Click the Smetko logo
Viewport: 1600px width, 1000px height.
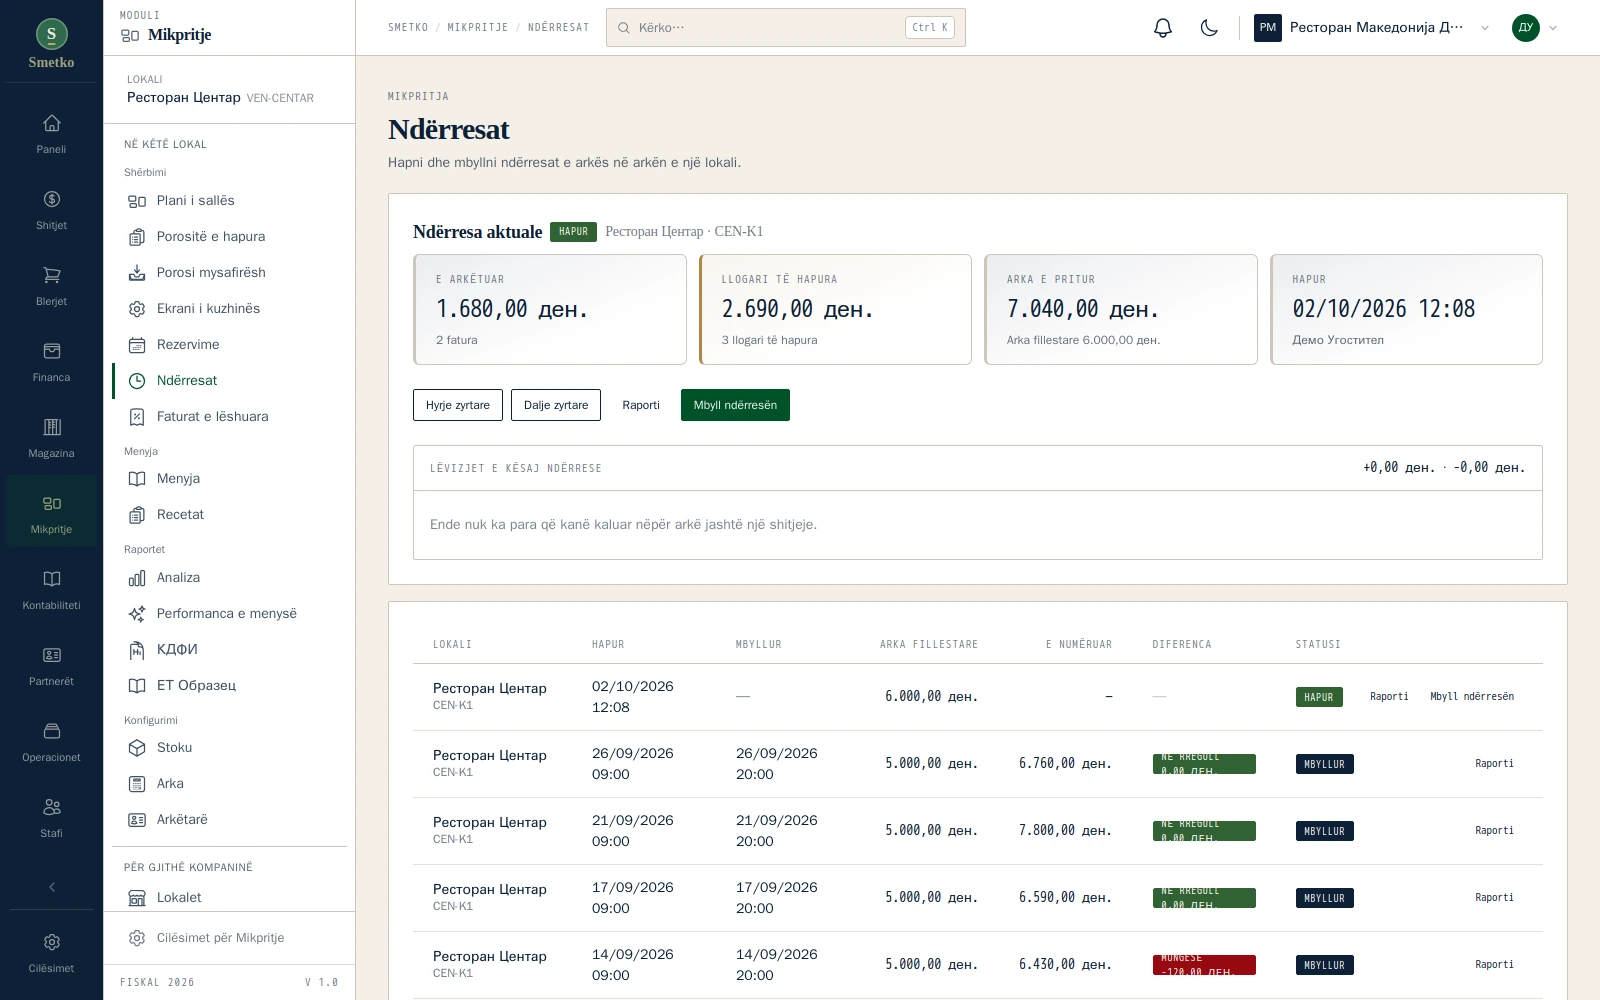52,44
